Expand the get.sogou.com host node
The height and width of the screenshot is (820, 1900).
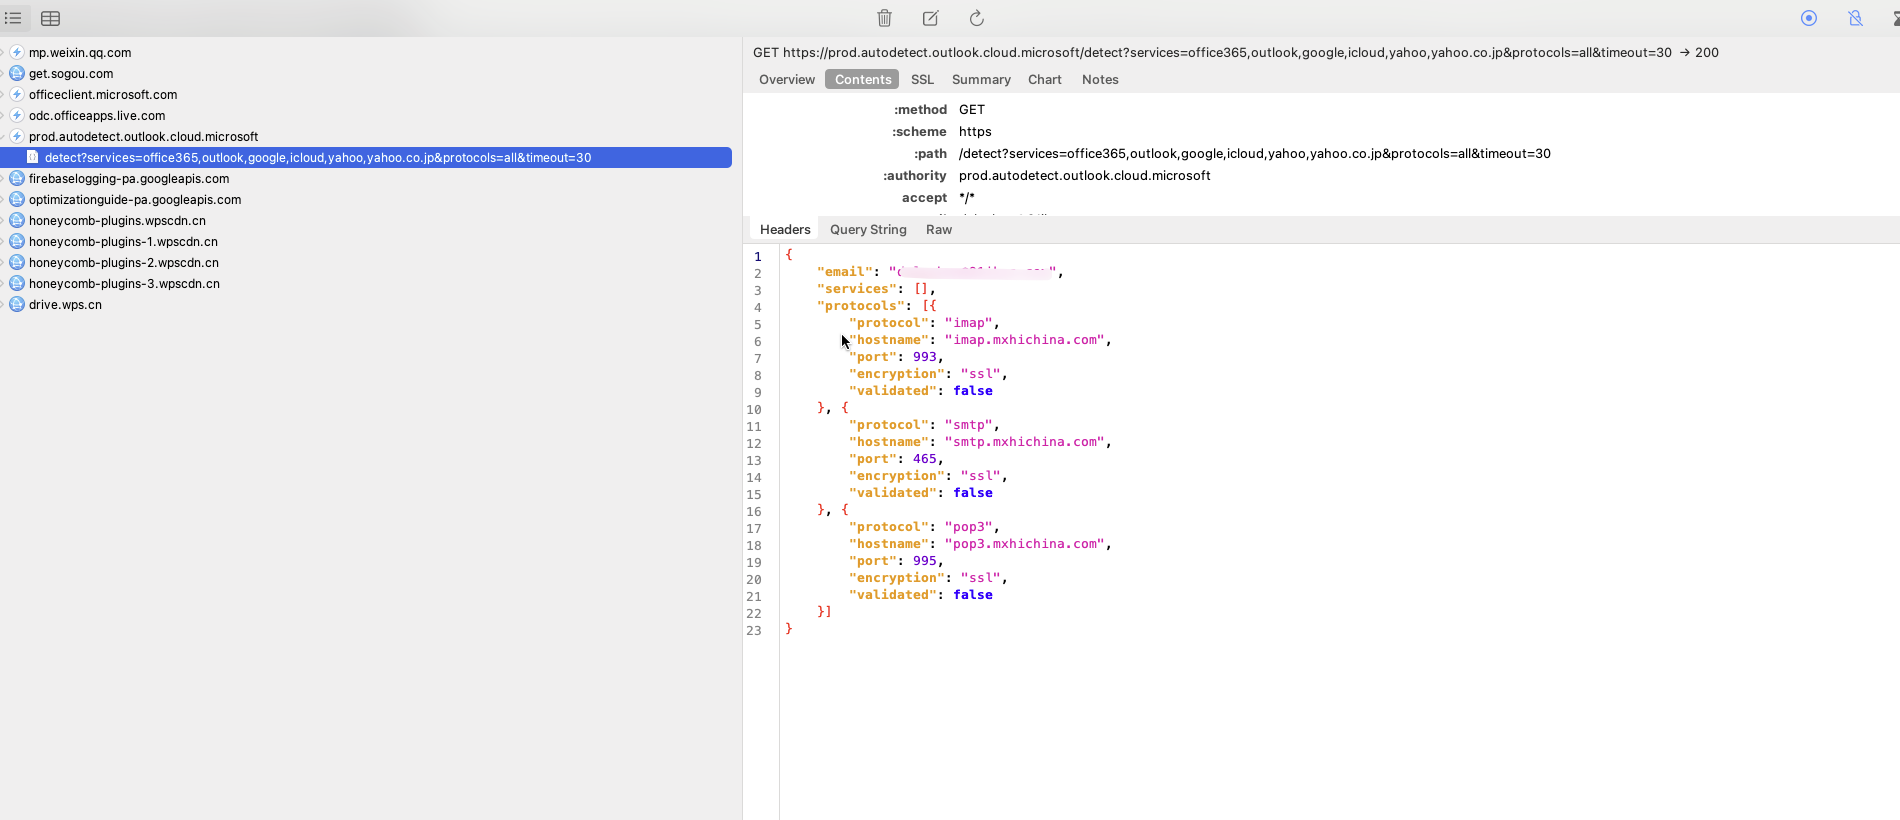[x=3, y=74]
